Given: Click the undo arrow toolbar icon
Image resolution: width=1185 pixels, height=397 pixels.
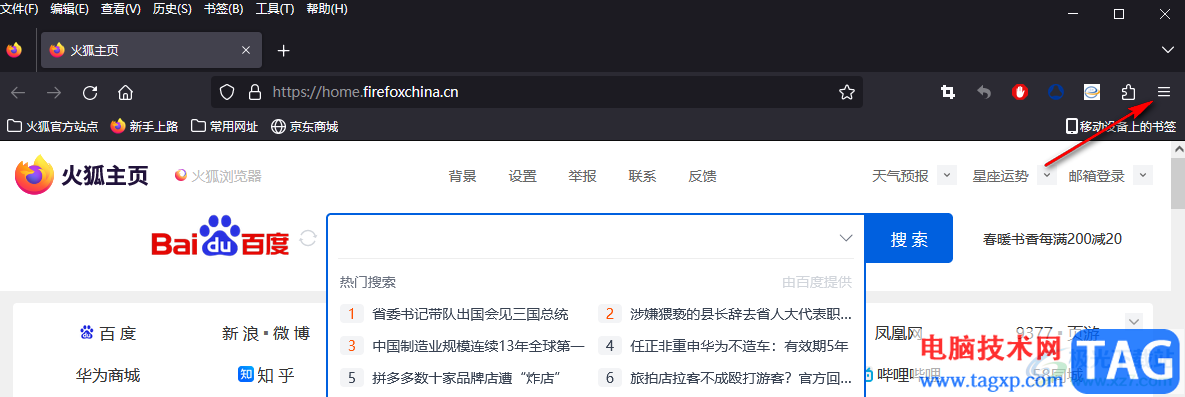Looking at the screenshot, I should [x=984, y=92].
